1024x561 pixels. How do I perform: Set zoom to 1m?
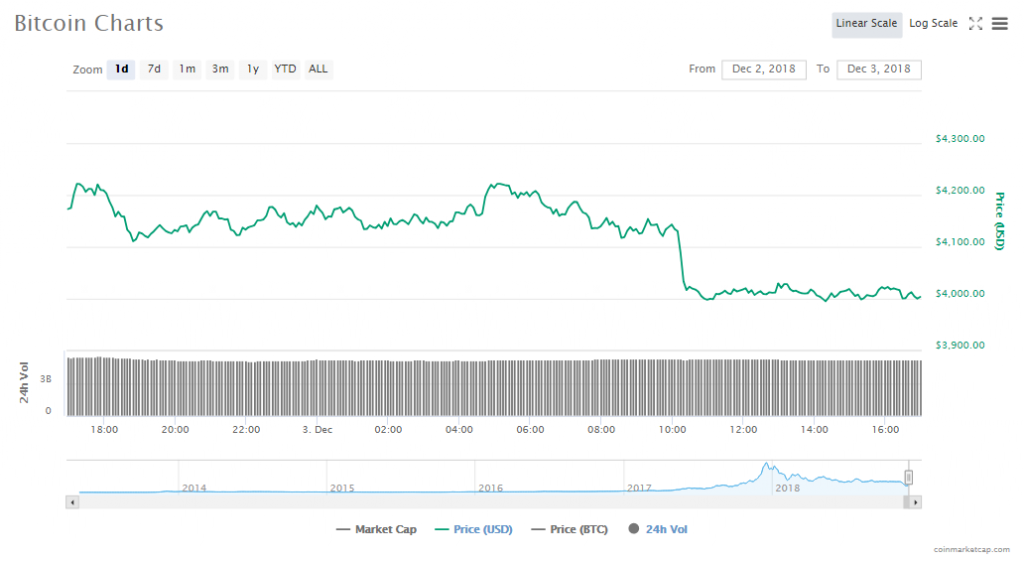(187, 69)
